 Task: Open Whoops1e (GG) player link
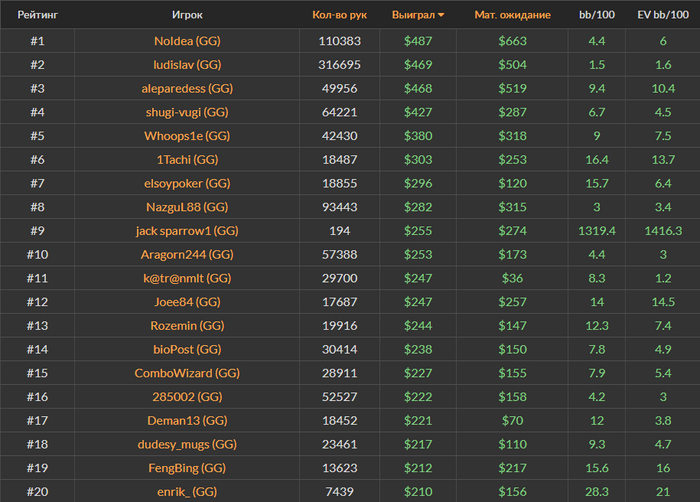(187, 136)
